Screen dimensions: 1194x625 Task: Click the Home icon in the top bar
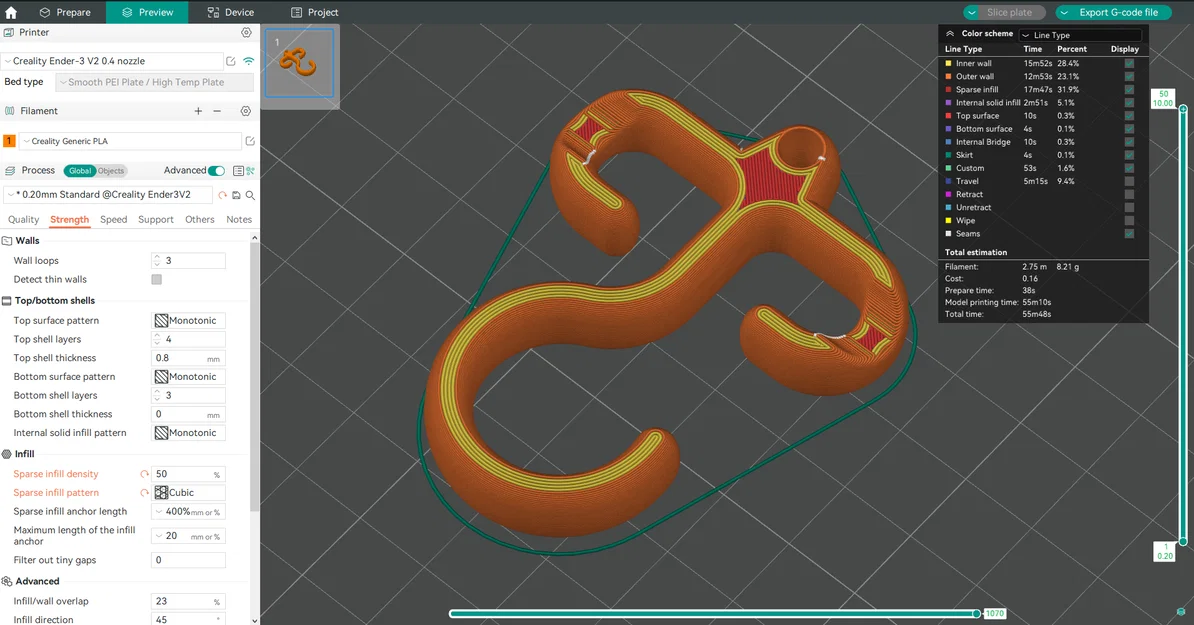[x=10, y=12]
